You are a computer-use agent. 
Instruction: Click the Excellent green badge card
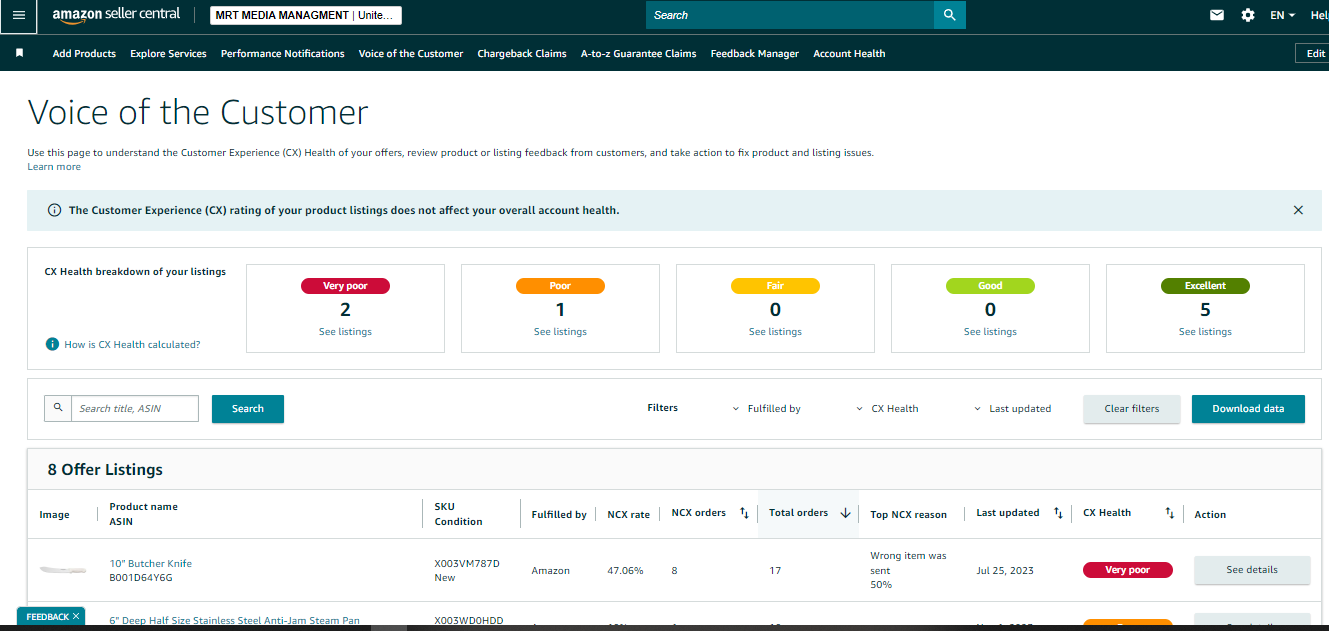click(x=1205, y=286)
